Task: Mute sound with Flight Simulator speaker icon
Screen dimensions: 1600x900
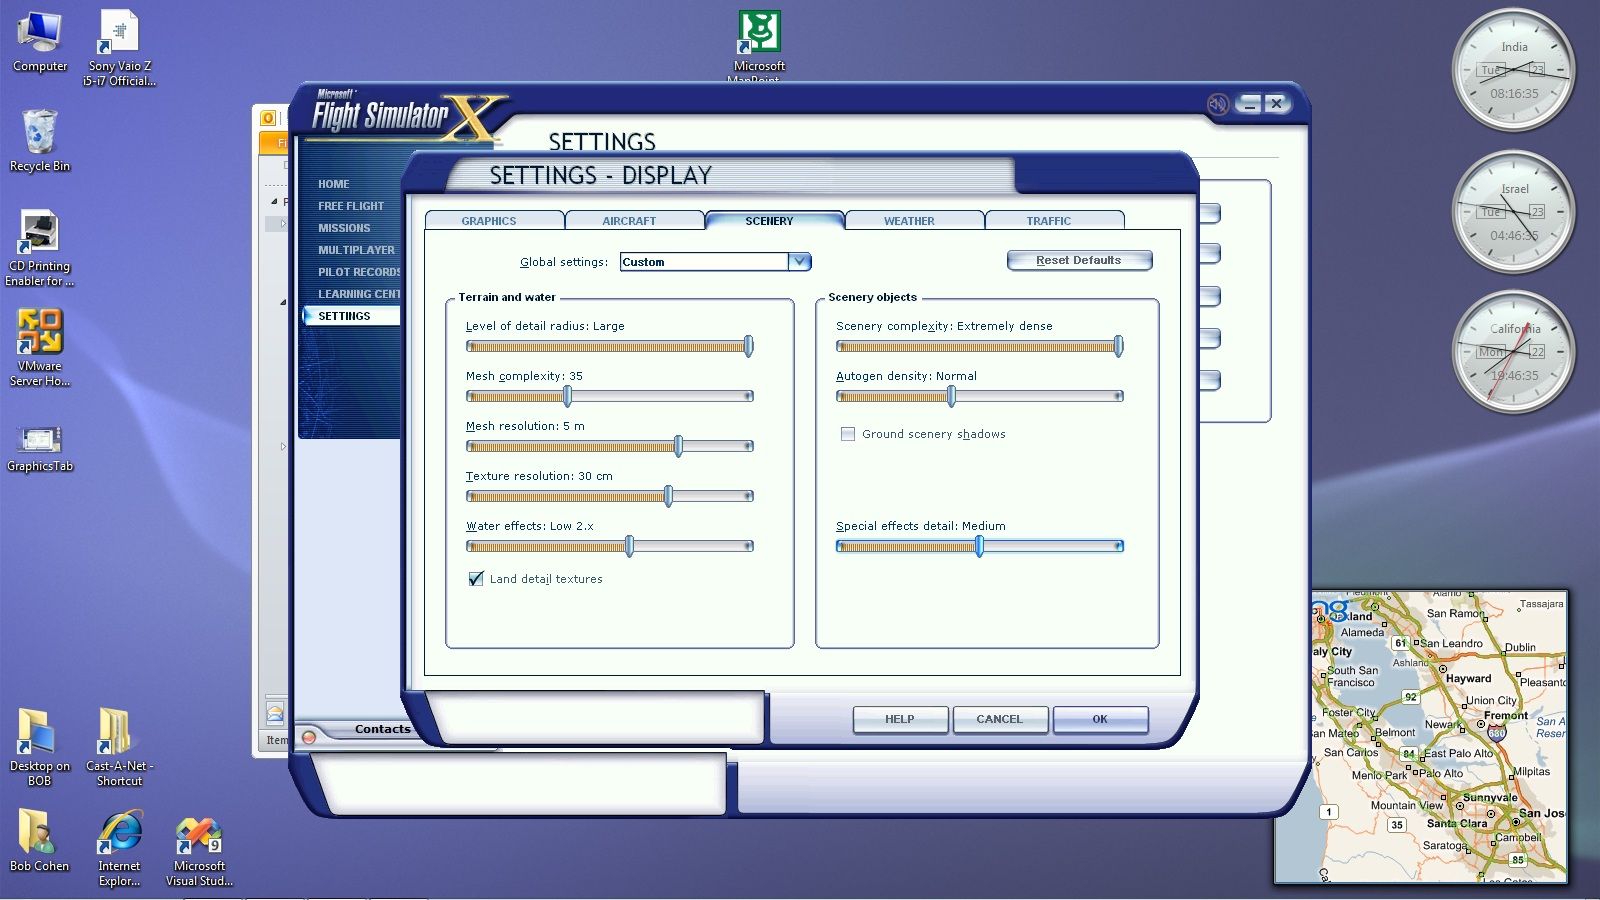Action: (1218, 104)
